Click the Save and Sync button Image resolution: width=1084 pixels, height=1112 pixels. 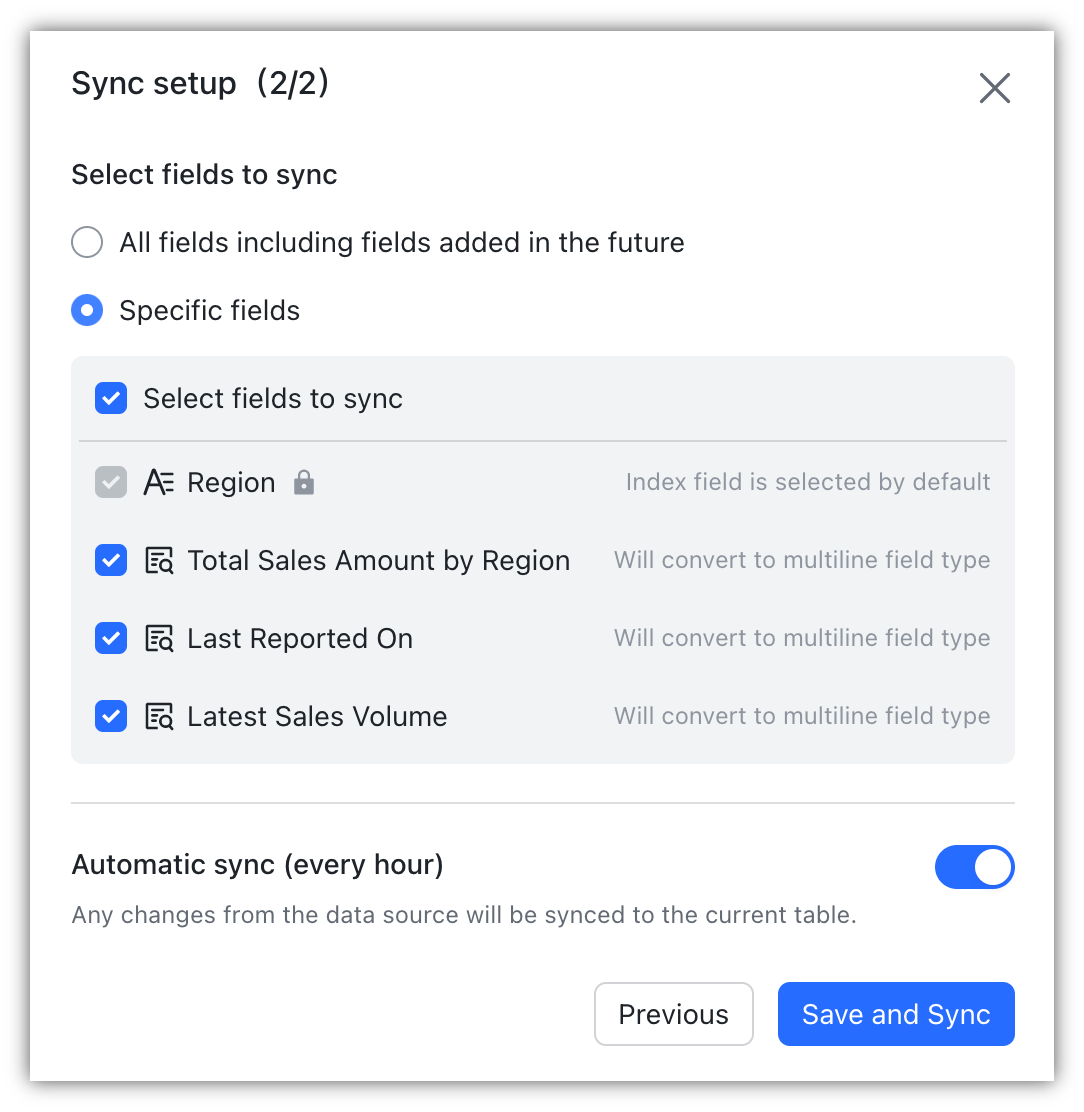[896, 1014]
